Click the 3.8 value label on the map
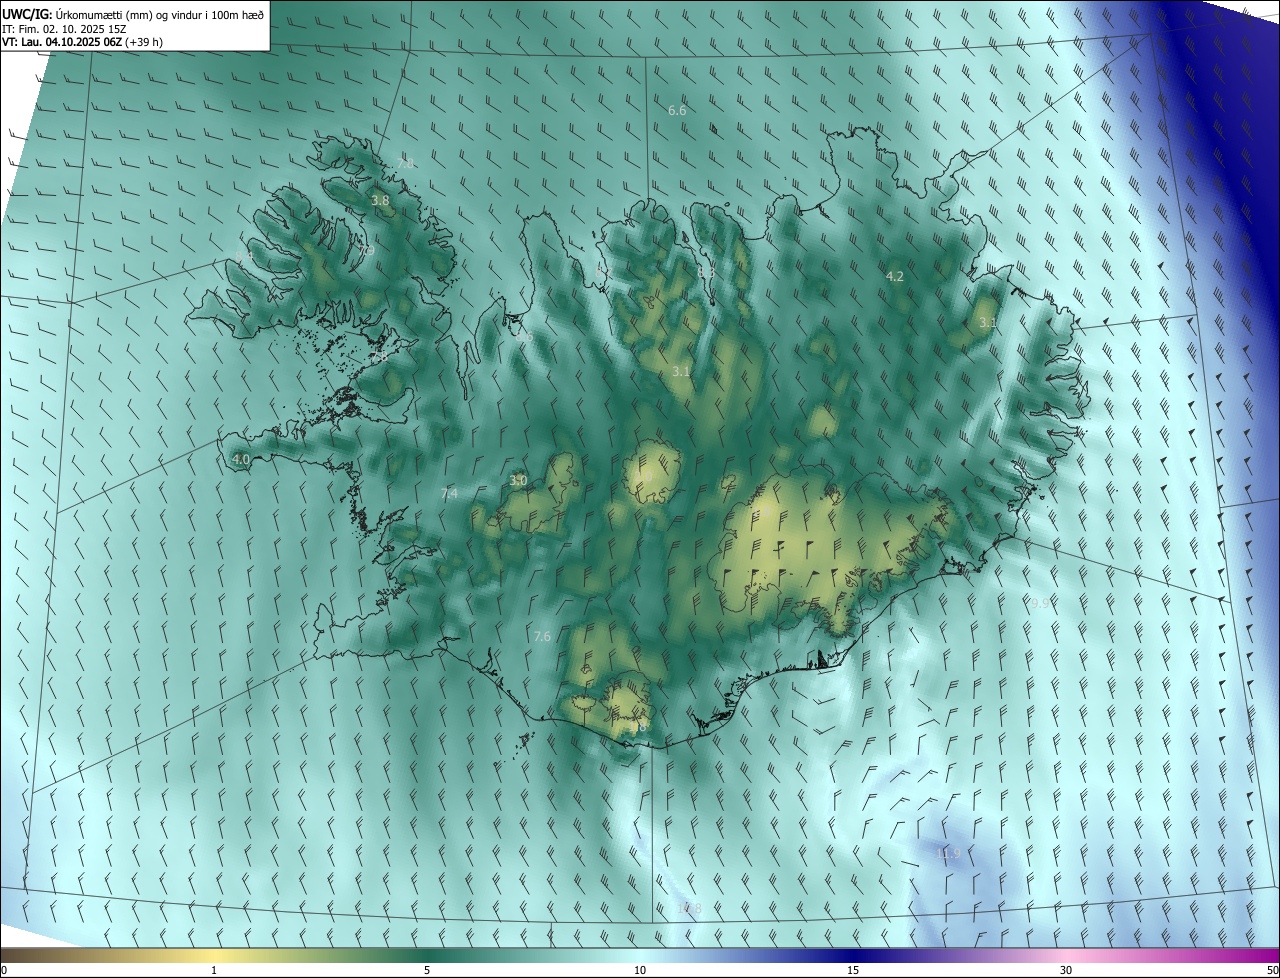 (380, 200)
